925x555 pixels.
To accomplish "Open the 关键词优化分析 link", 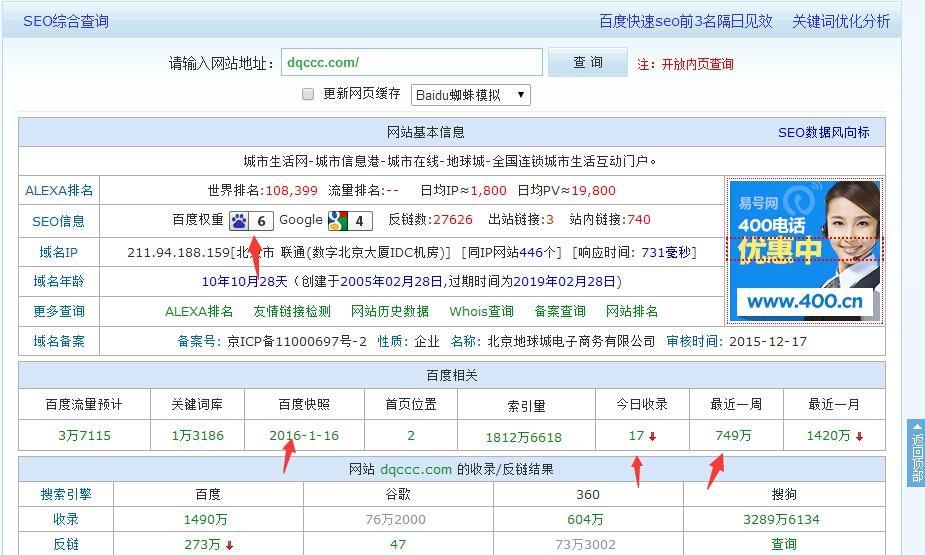I will pos(840,21).
